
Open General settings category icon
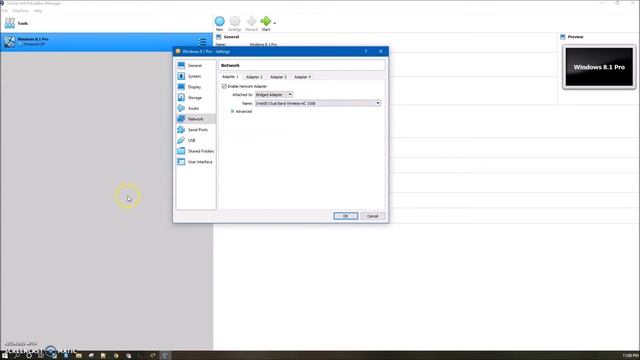[x=181, y=65]
